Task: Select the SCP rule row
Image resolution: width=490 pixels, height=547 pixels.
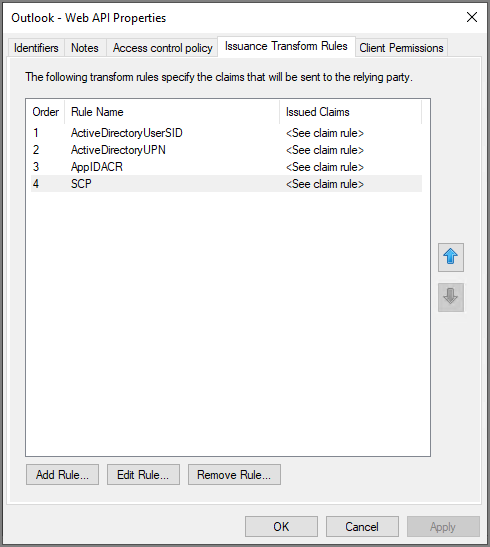Action: click(226, 184)
